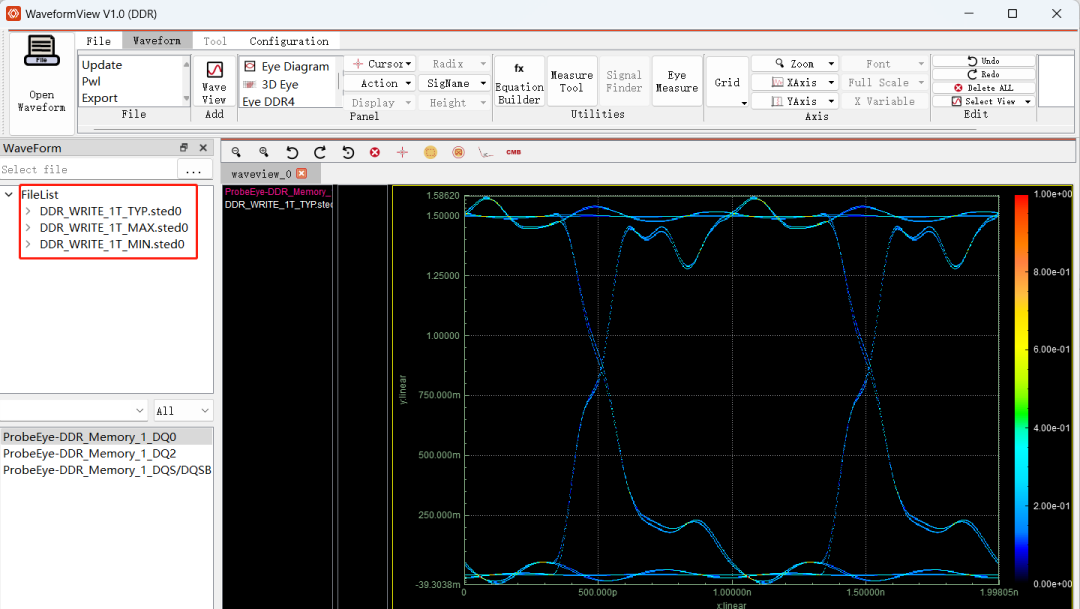Open the Action dropdown
This screenshot has height=609, width=1080.
(x=380, y=83)
